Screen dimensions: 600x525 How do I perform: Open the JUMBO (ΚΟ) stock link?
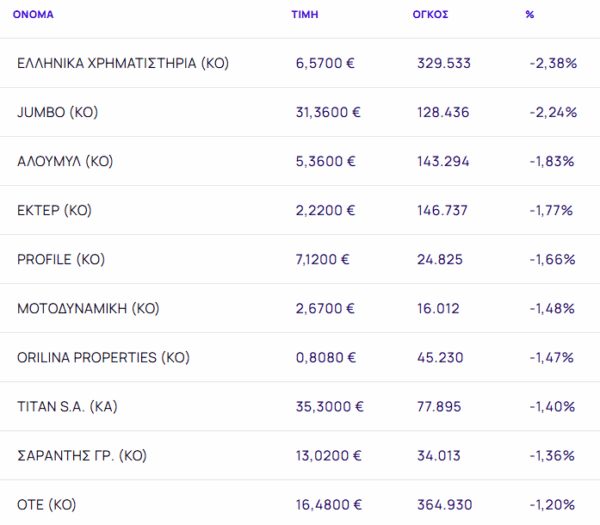pos(58,112)
